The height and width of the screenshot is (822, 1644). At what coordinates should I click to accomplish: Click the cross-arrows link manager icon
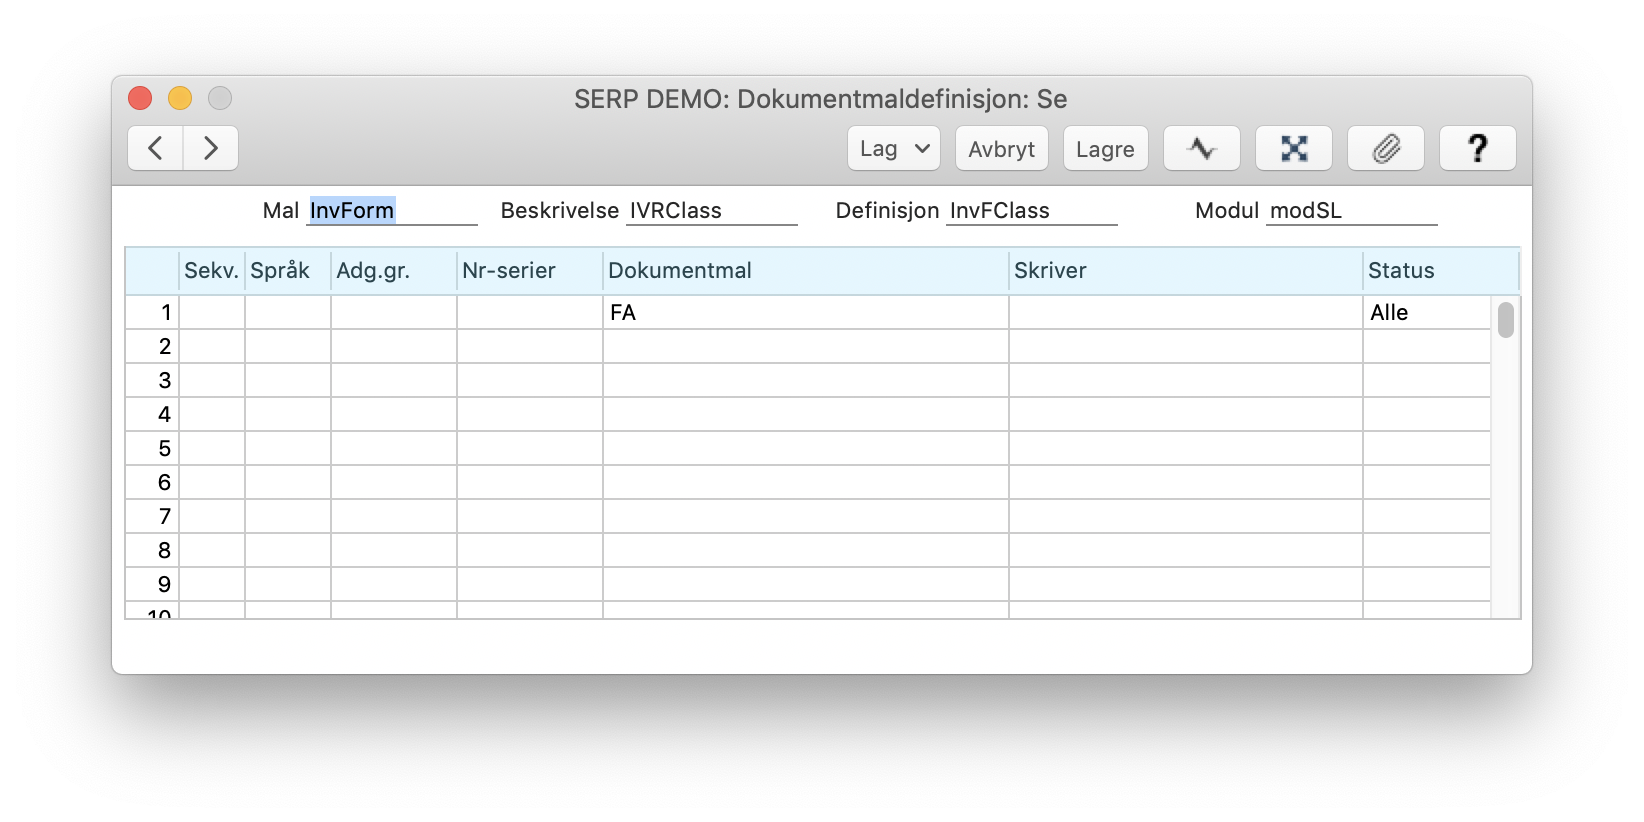tap(1294, 148)
